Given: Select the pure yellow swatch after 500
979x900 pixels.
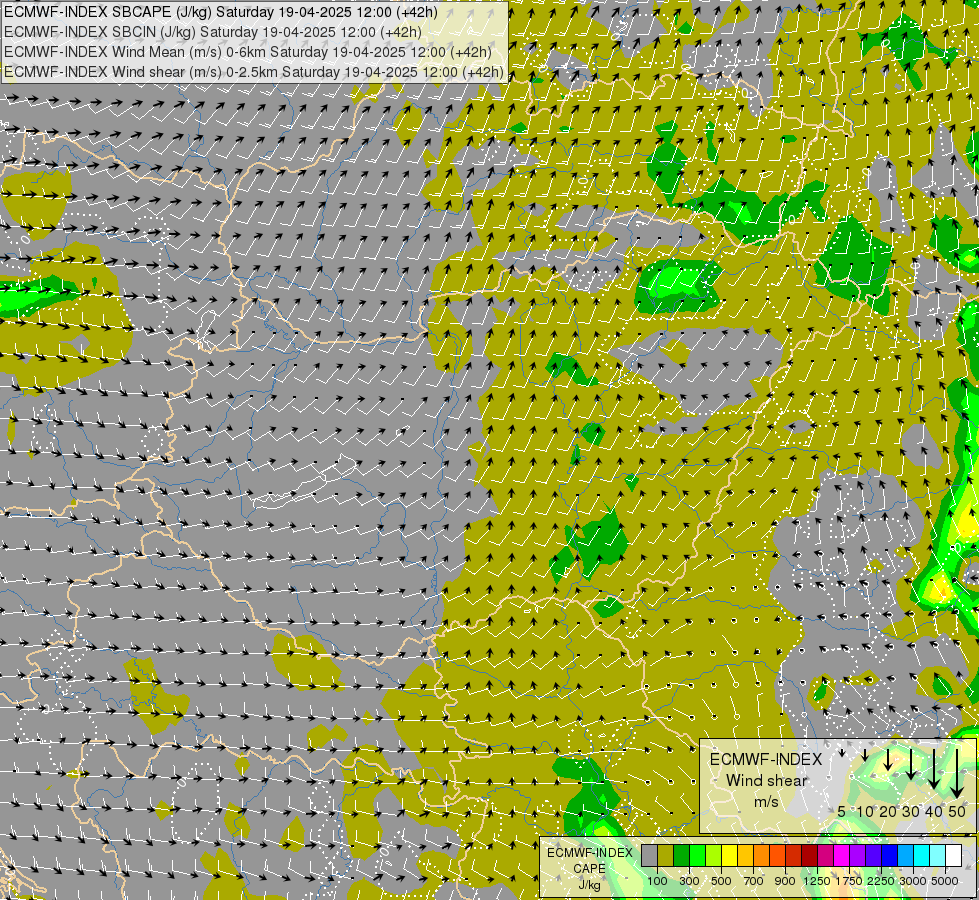Looking at the screenshot, I should coord(729,855).
